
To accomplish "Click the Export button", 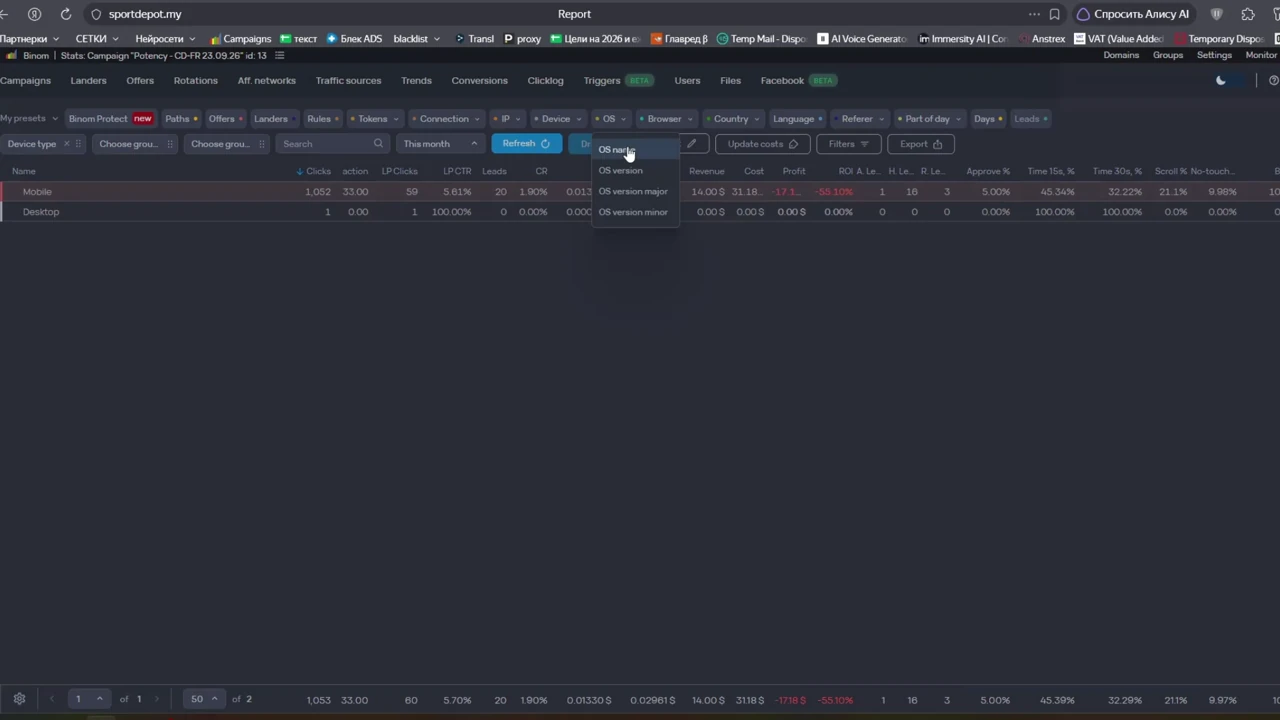I will (x=921, y=144).
